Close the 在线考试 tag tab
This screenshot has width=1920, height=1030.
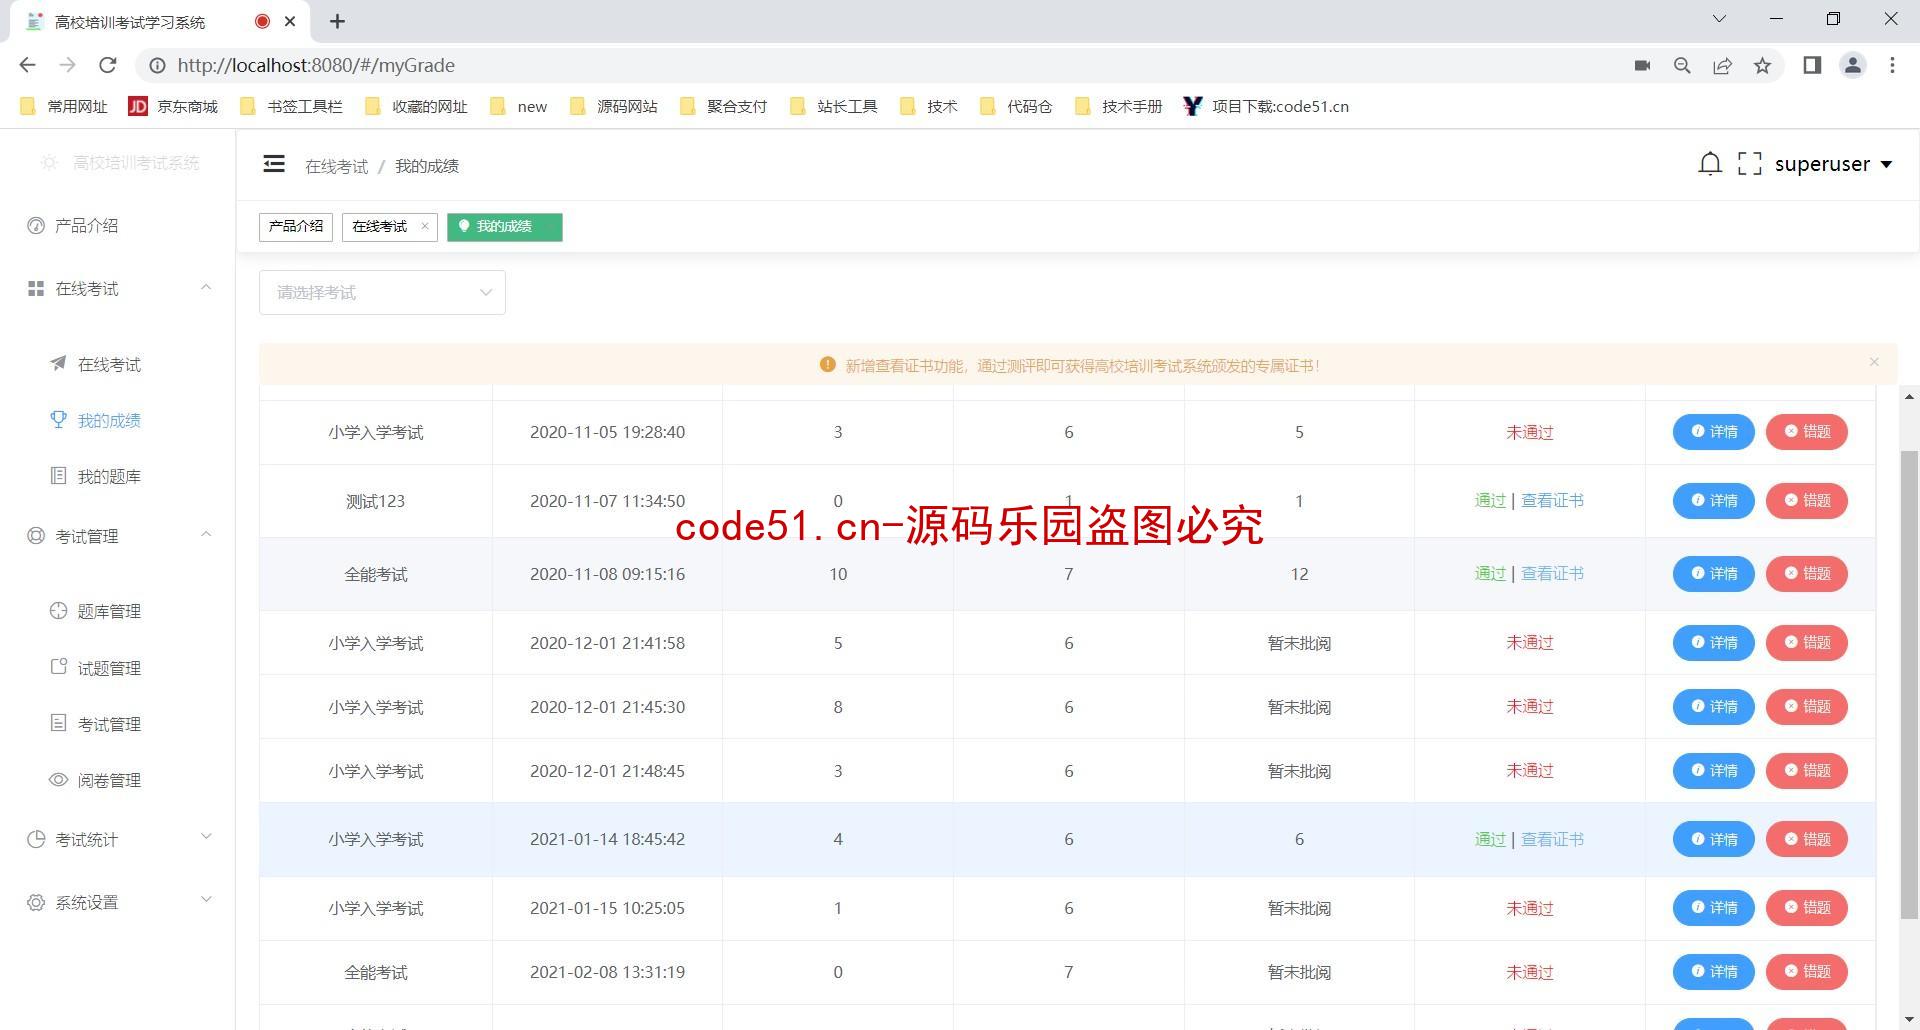coord(425,226)
